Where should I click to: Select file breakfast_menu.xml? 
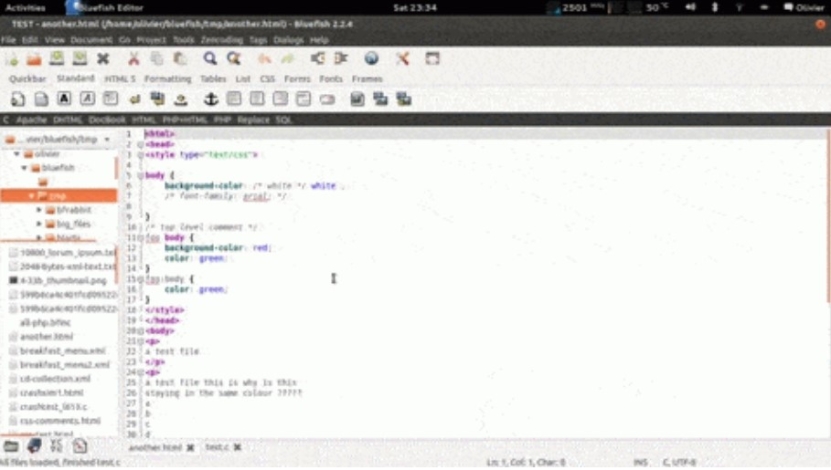pos(63,351)
